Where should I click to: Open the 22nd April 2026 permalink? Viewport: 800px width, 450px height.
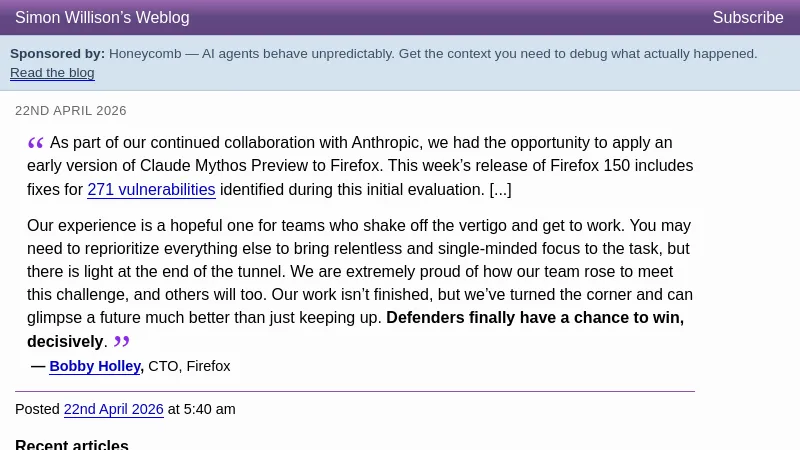113,410
